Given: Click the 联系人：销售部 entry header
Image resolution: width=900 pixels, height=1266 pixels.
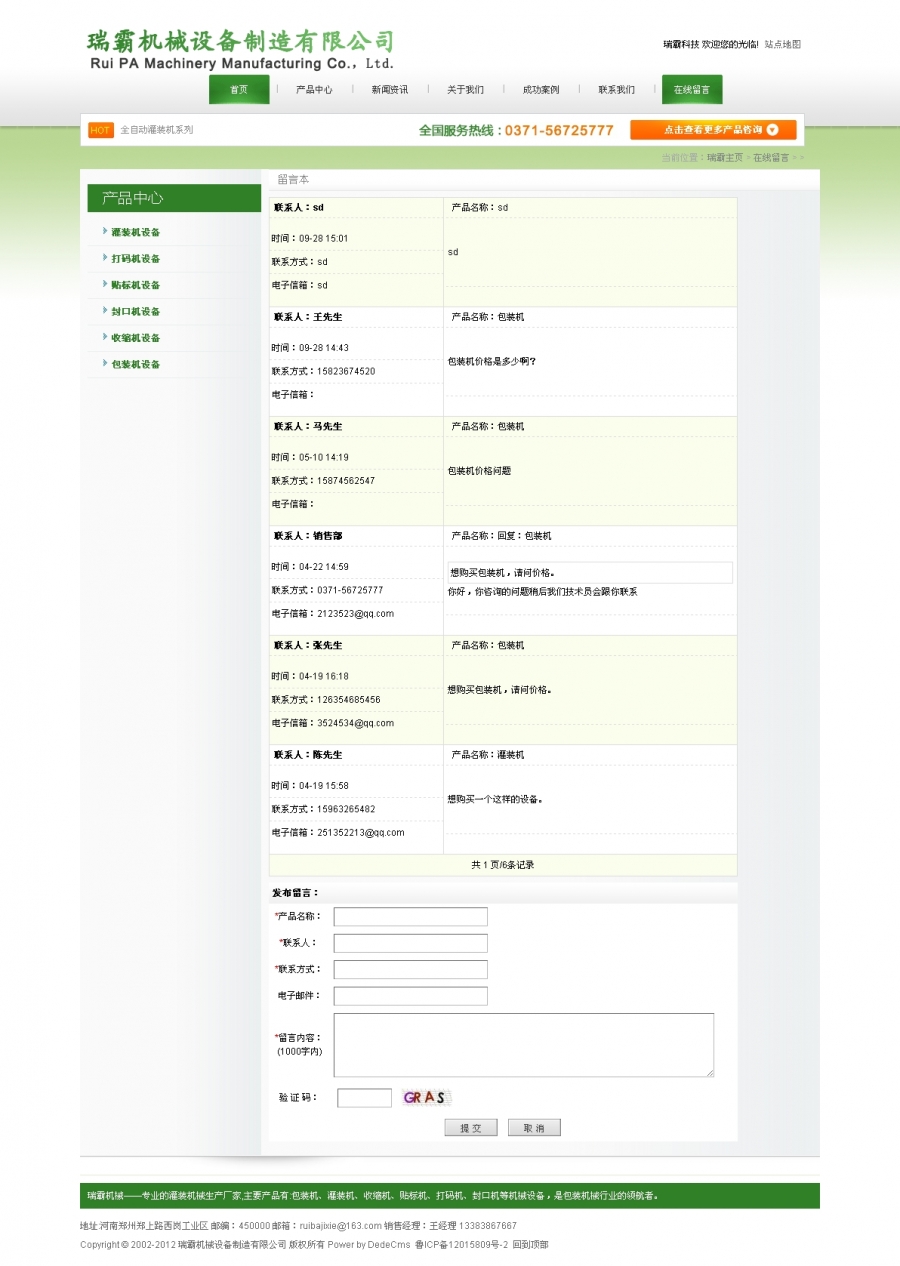Looking at the screenshot, I should click(308, 536).
